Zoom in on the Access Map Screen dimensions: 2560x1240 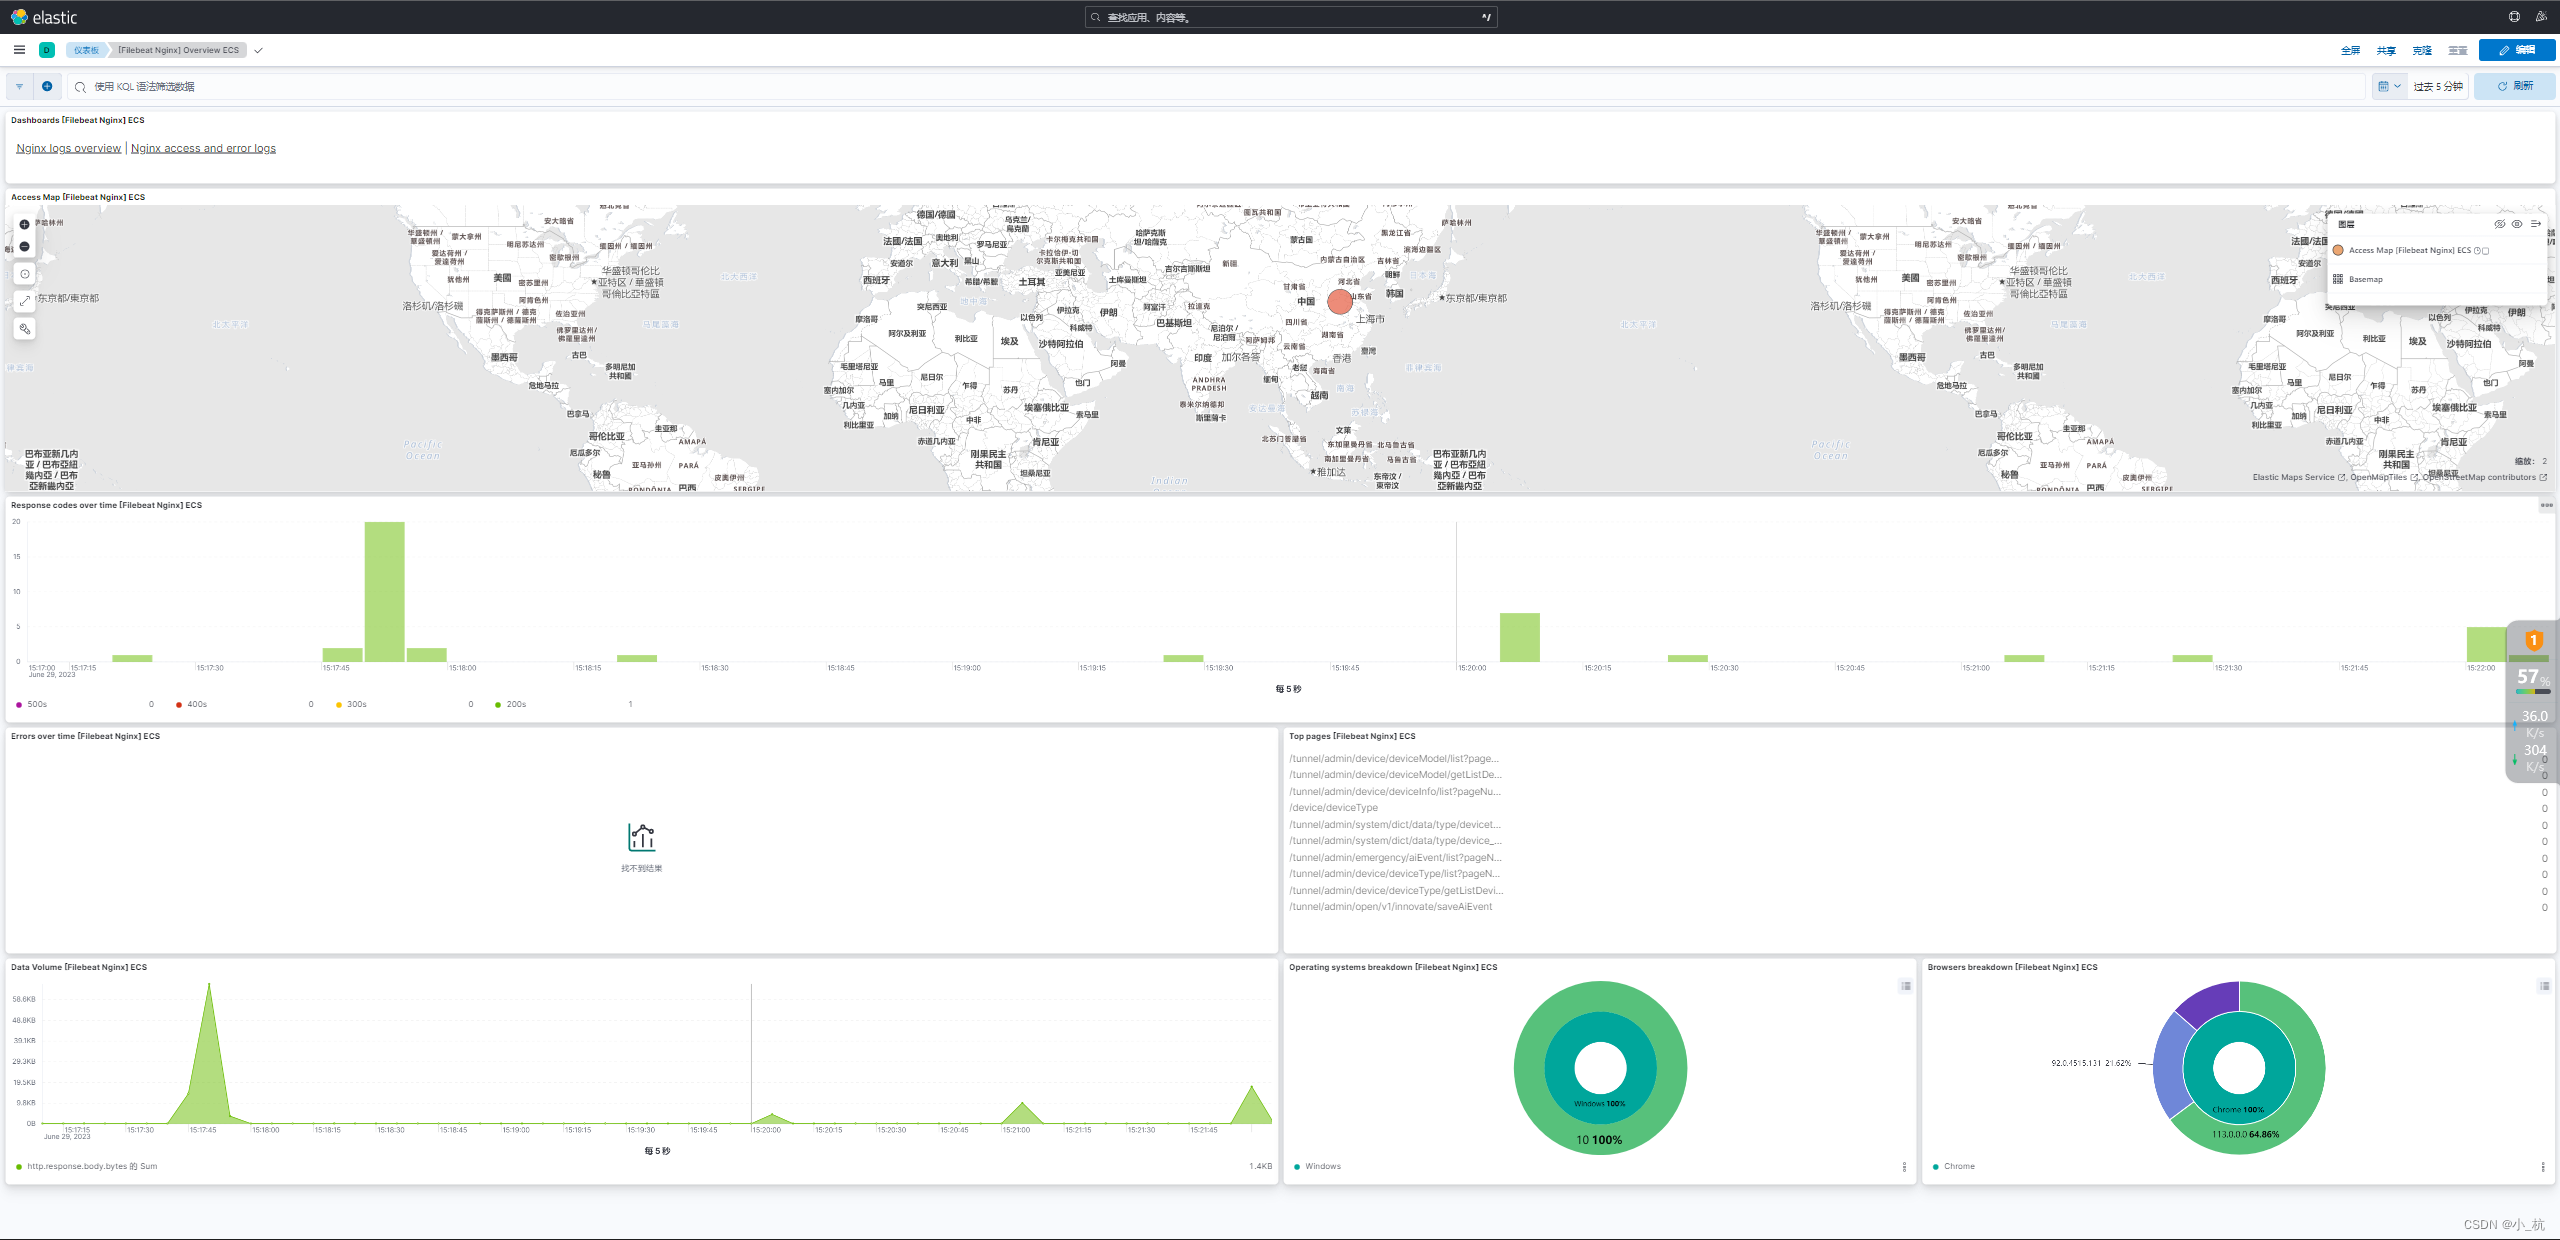(x=25, y=225)
